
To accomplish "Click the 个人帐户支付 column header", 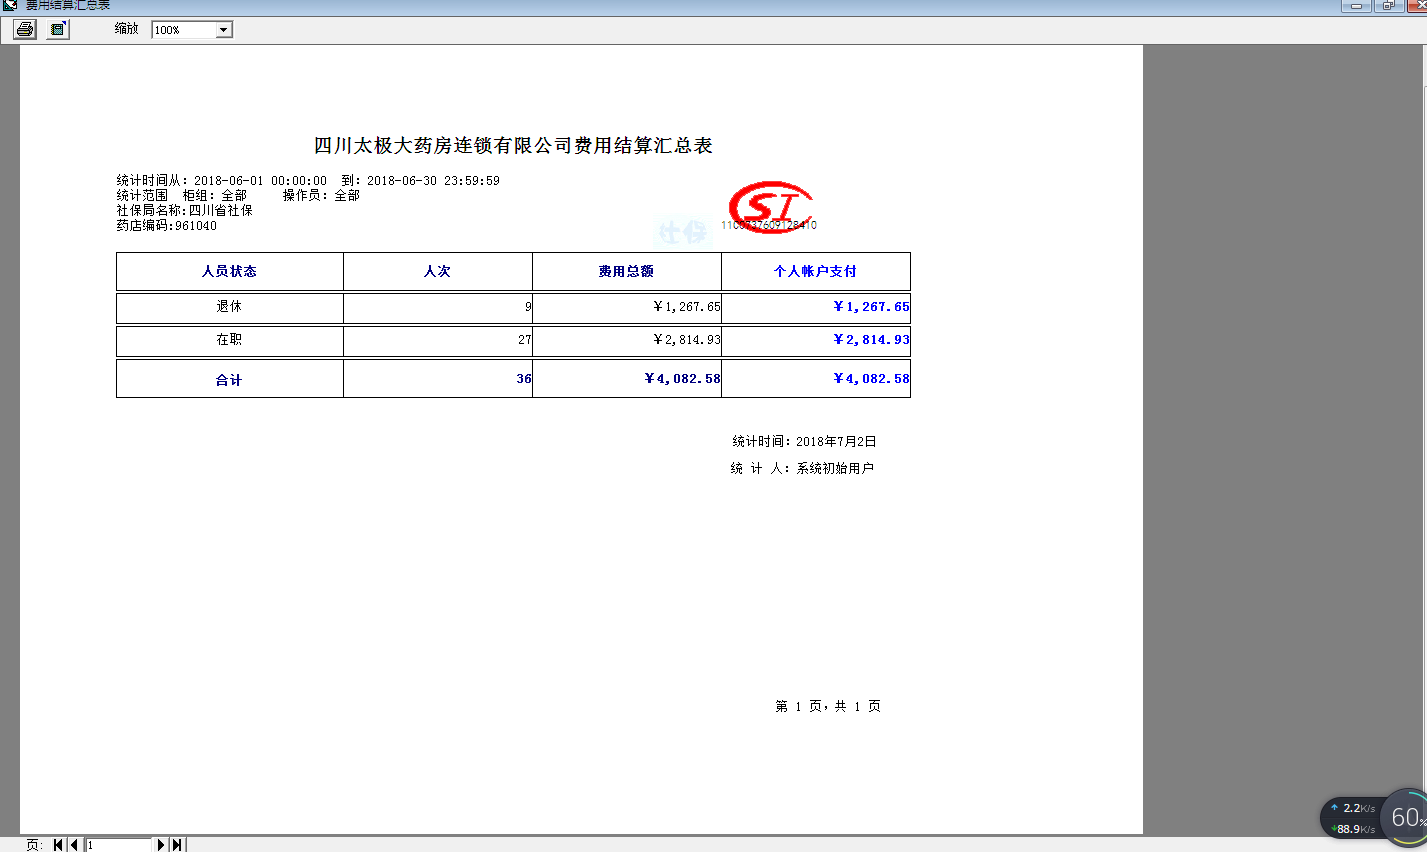I will tap(816, 271).
